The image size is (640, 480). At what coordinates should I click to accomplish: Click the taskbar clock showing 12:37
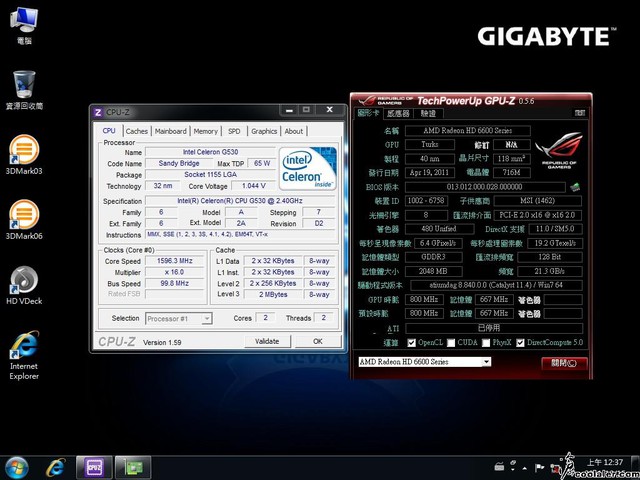tap(604, 462)
